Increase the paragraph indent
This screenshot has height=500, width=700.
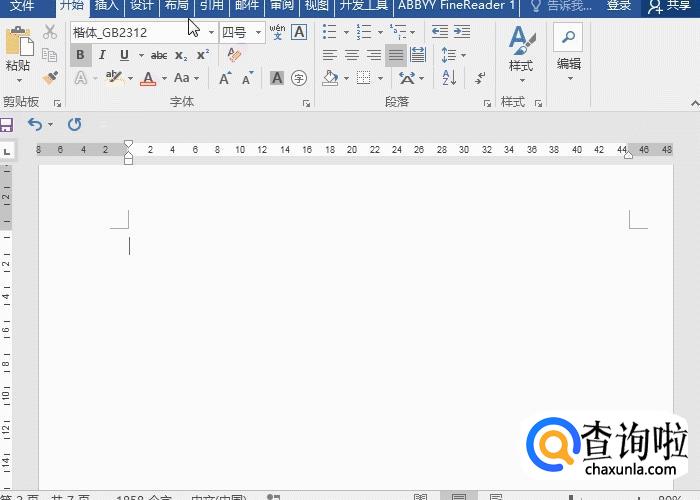(x=462, y=32)
